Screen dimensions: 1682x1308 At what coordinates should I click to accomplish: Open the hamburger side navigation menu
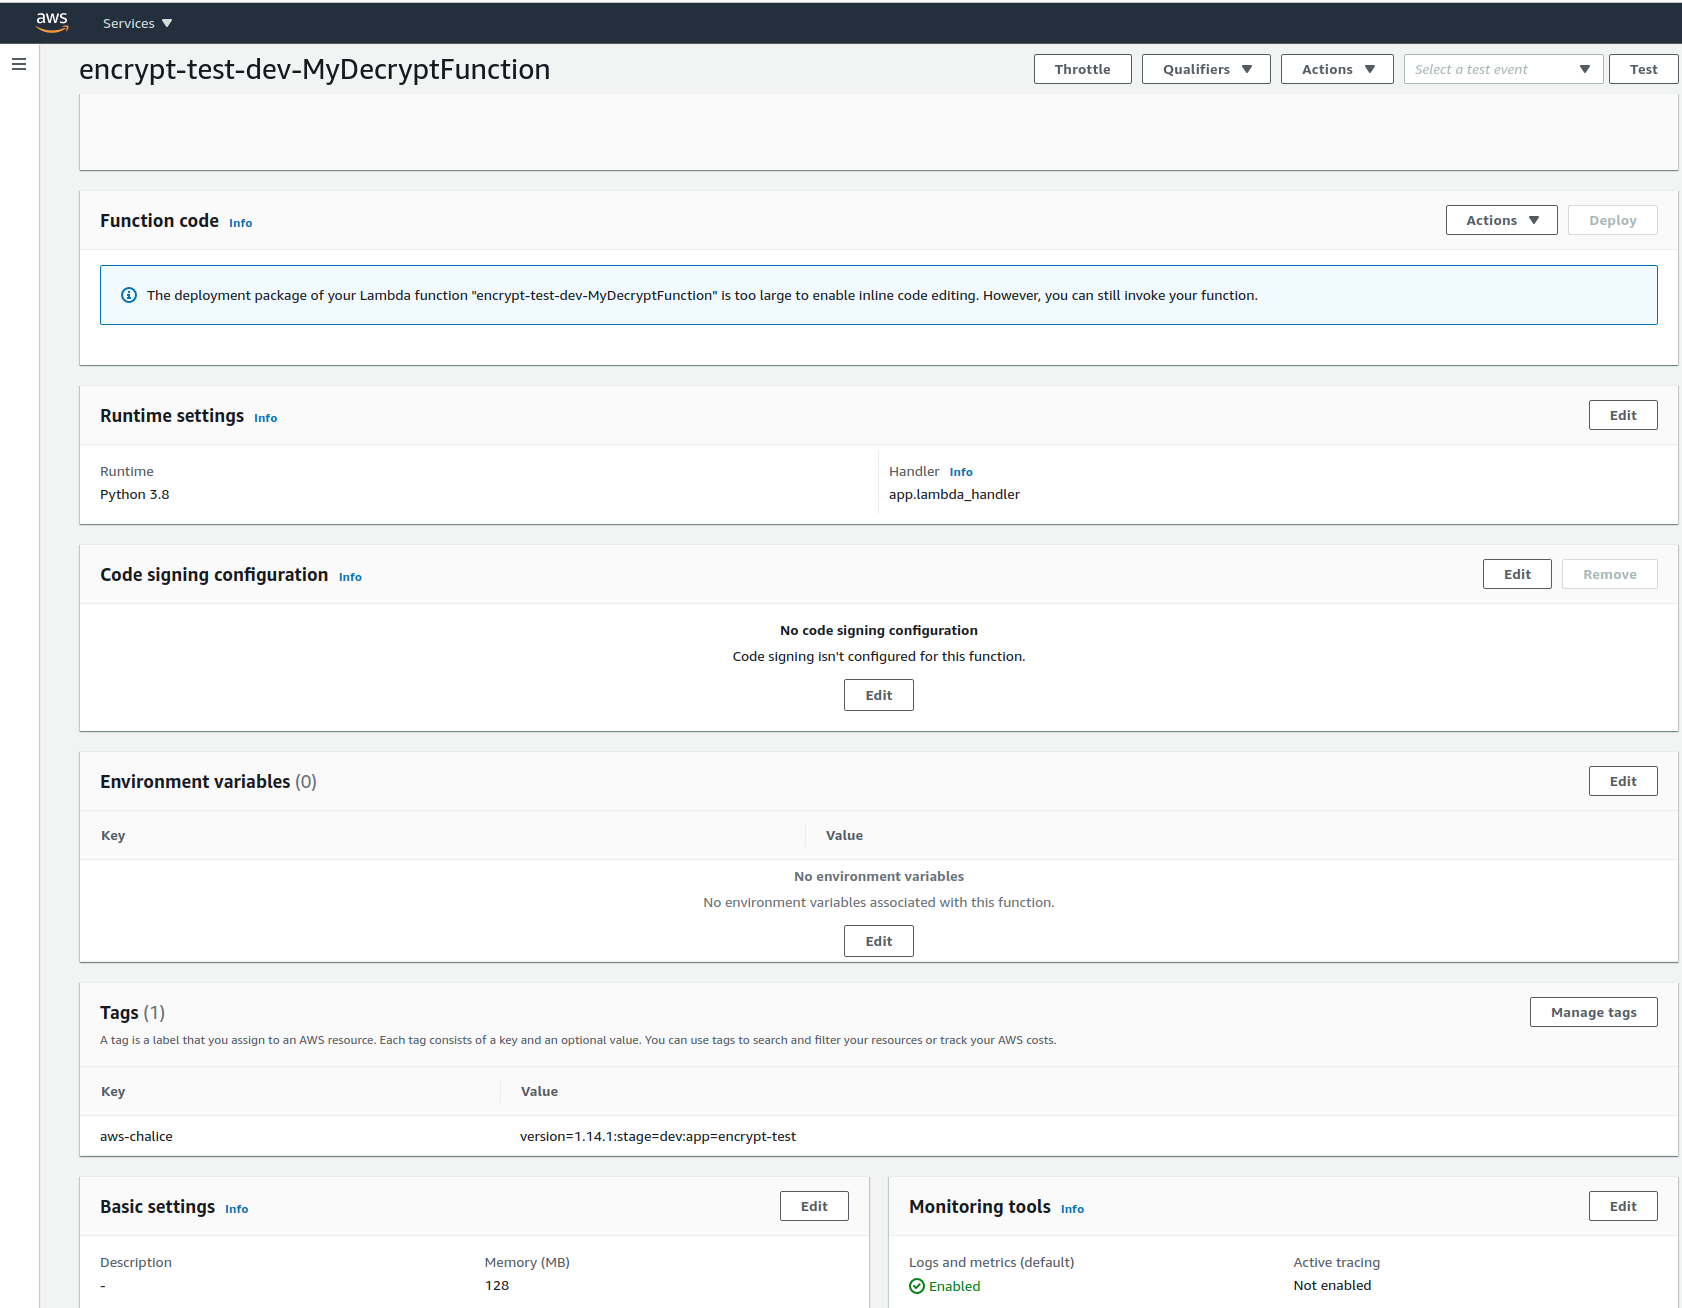coord(19,64)
